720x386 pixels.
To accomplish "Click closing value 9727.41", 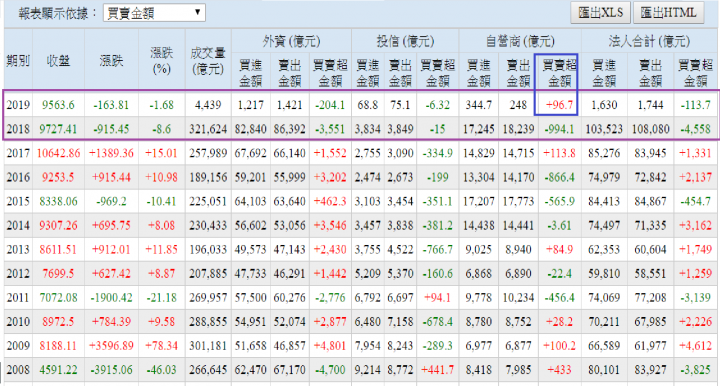I will [x=58, y=129].
